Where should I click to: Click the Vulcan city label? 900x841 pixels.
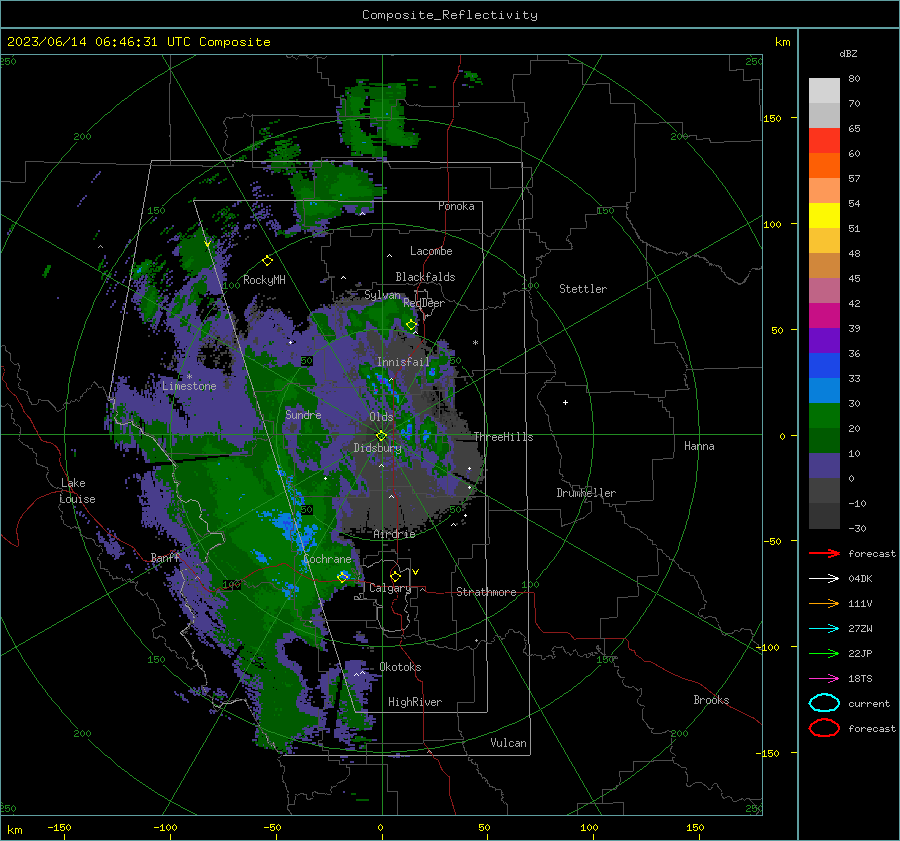(508, 743)
